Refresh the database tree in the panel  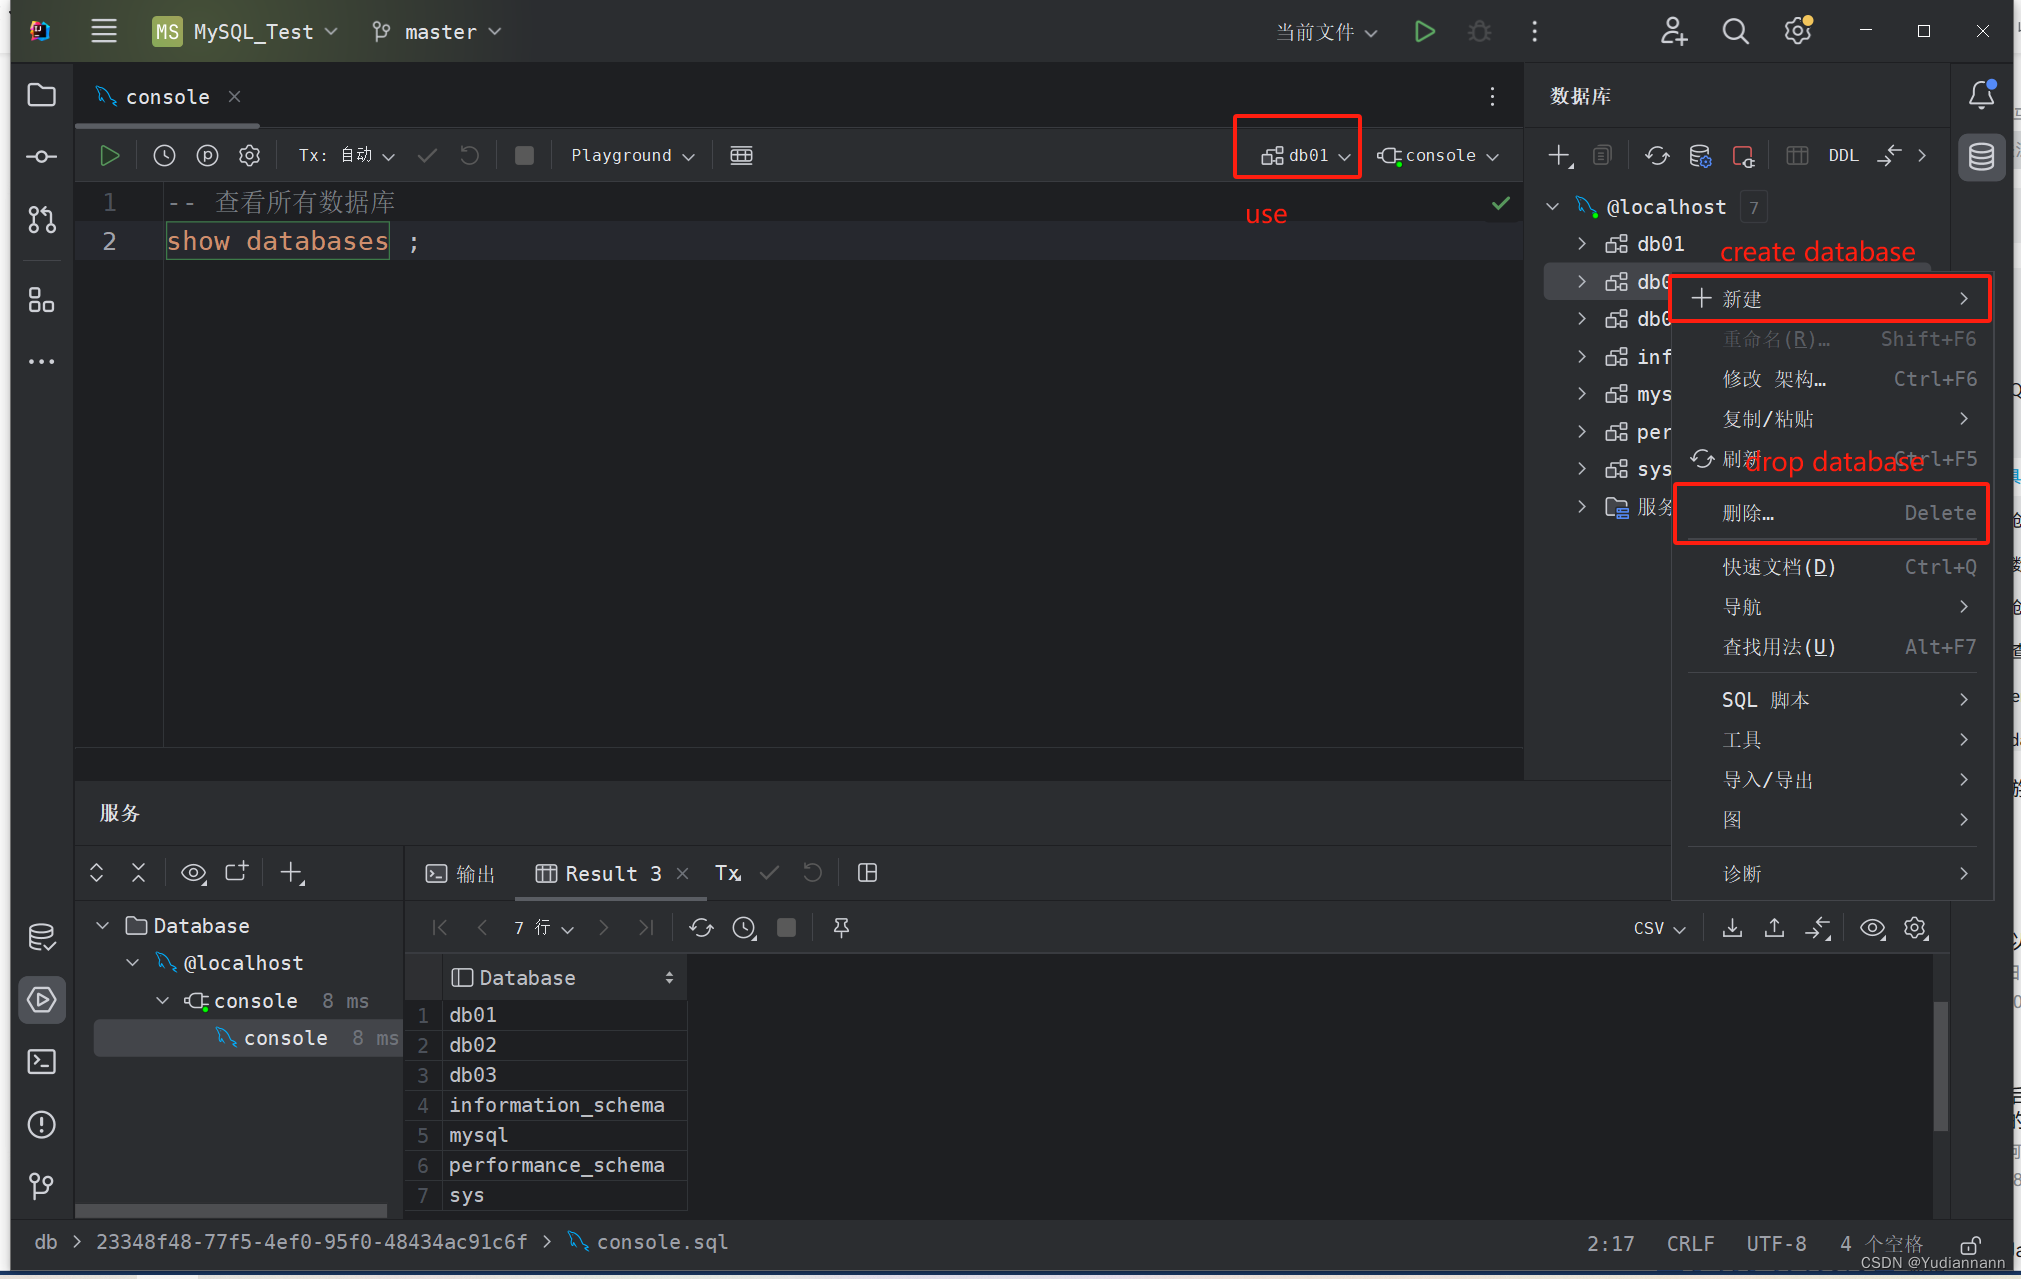1657,155
